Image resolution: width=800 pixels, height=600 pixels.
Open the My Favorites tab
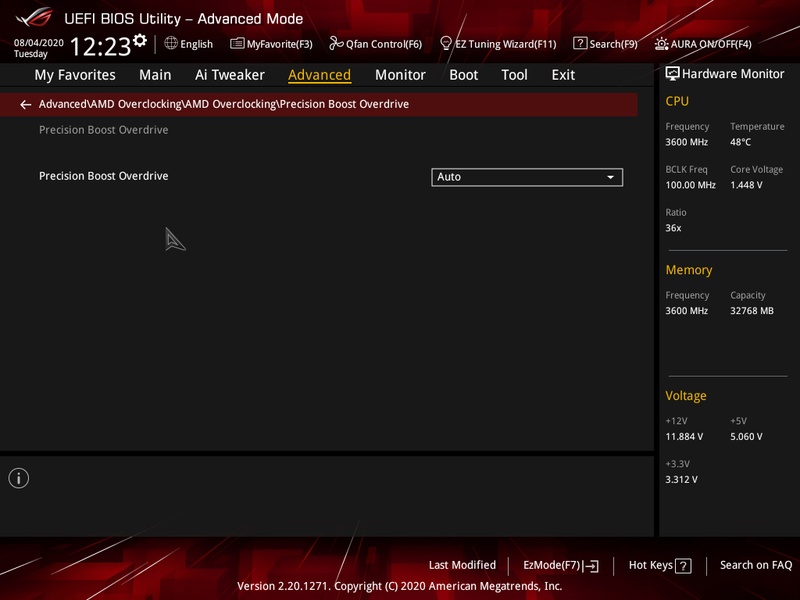click(x=75, y=75)
